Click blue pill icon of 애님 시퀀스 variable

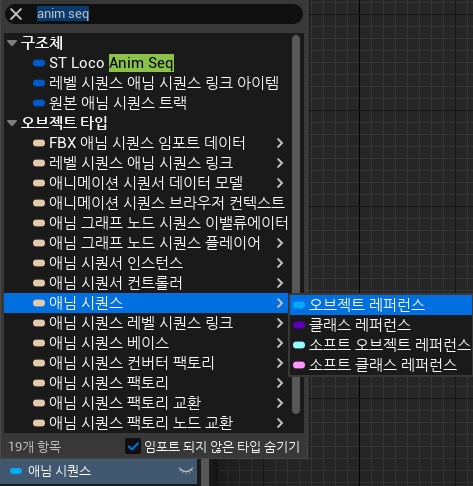(x=16, y=471)
